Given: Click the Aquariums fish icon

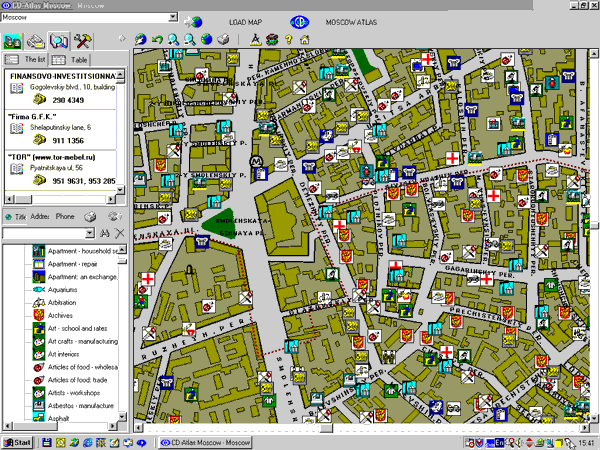Looking at the screenshot, I should coord(39,290).
